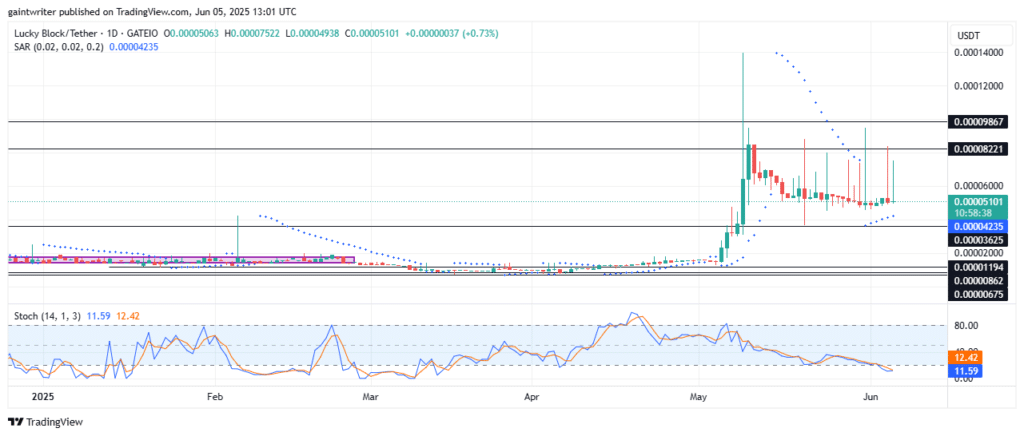This screenshot has width=1024, height=436.
Task: Click the TradingView logo at bottom left
Action: (45, 422)
